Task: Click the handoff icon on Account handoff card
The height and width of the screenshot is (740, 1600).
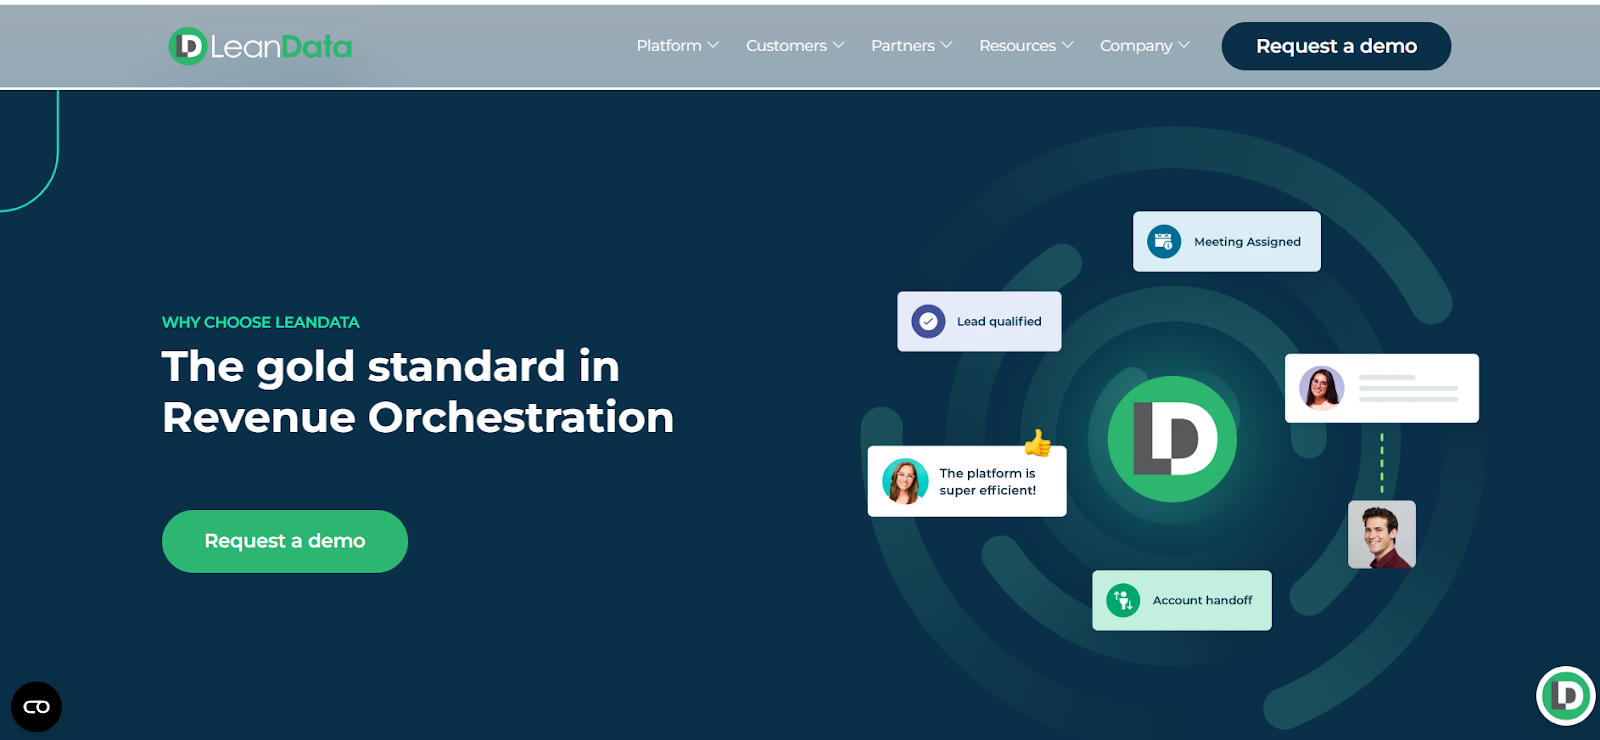Action: (x=1123, y=600)
